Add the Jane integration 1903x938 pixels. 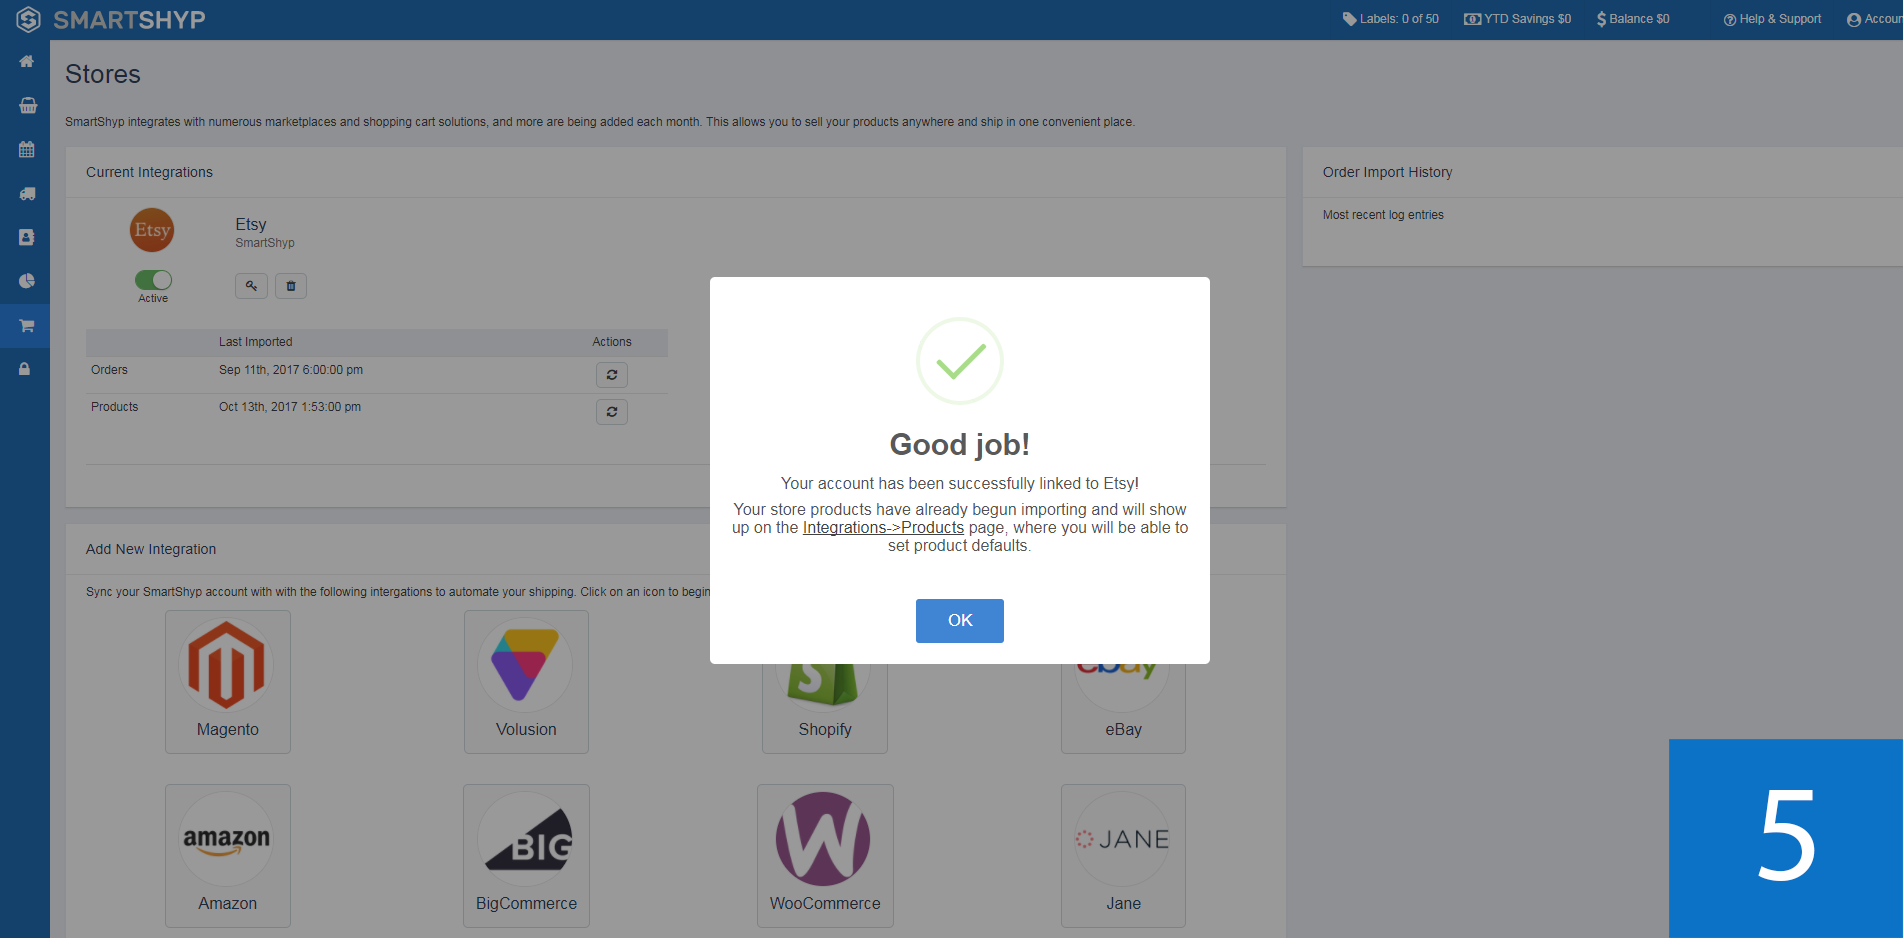click(x=1123, y=856)
